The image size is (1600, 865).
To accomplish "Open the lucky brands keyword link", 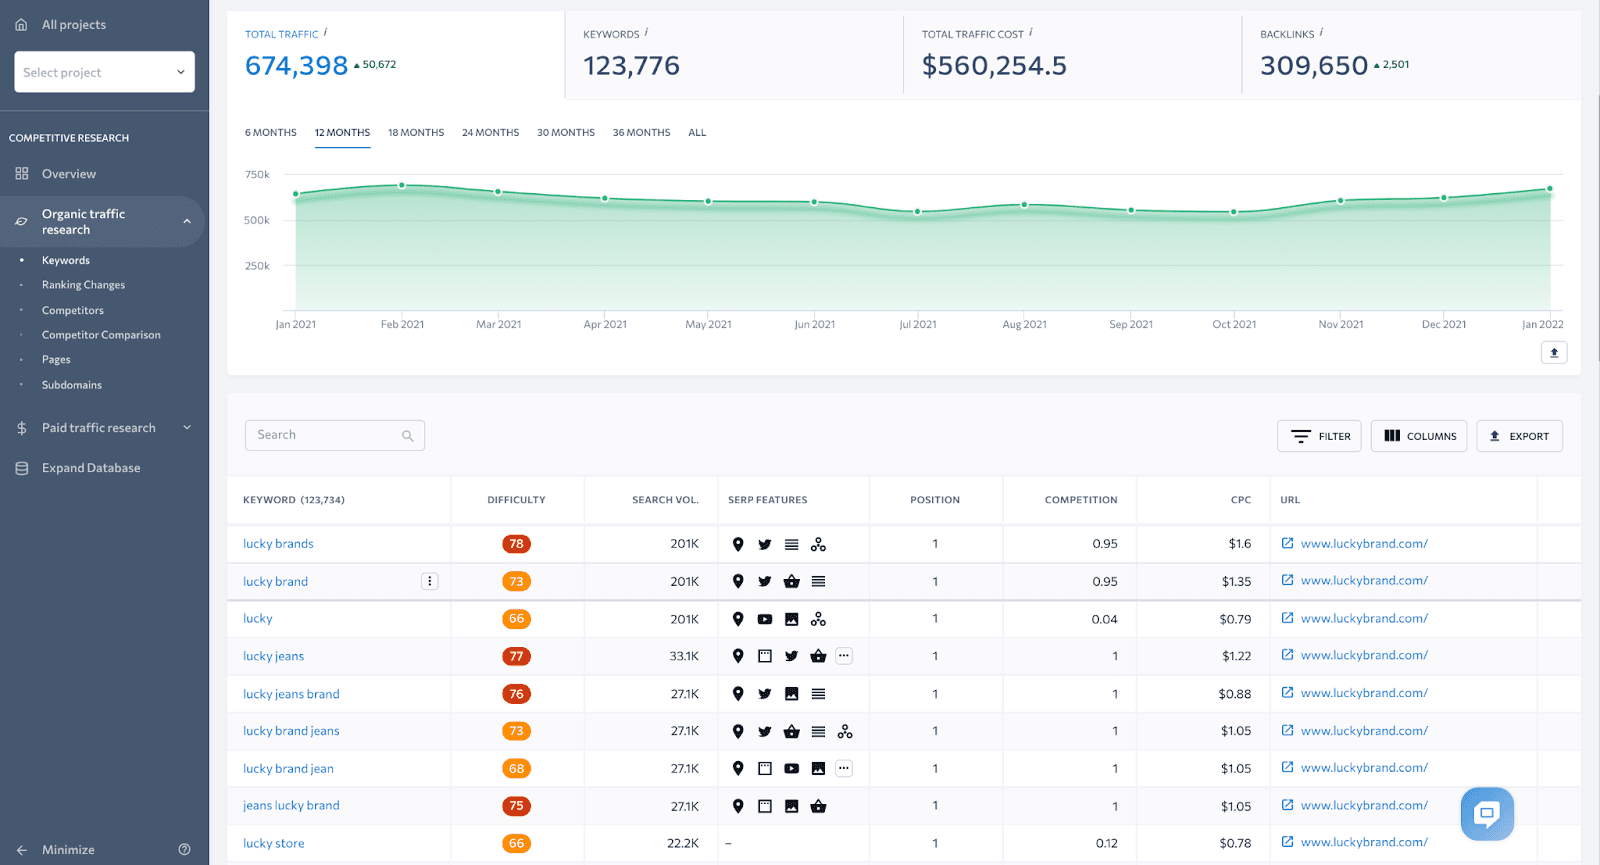I will point(278,544).
